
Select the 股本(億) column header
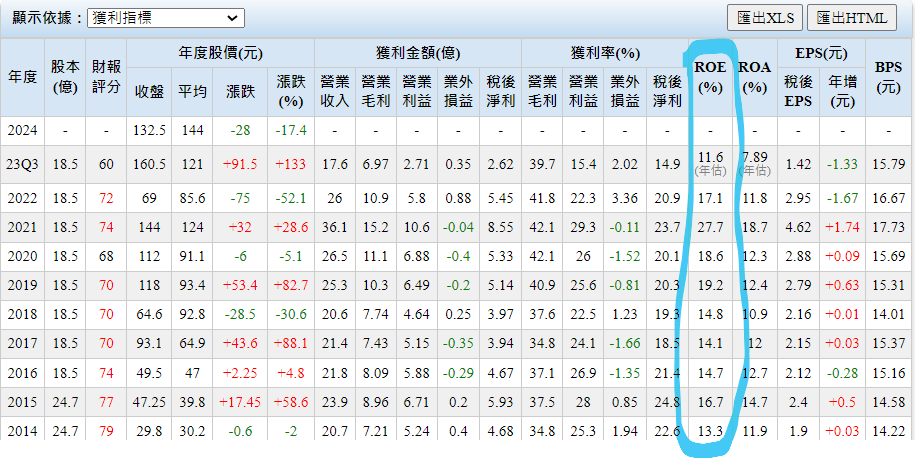64,77
